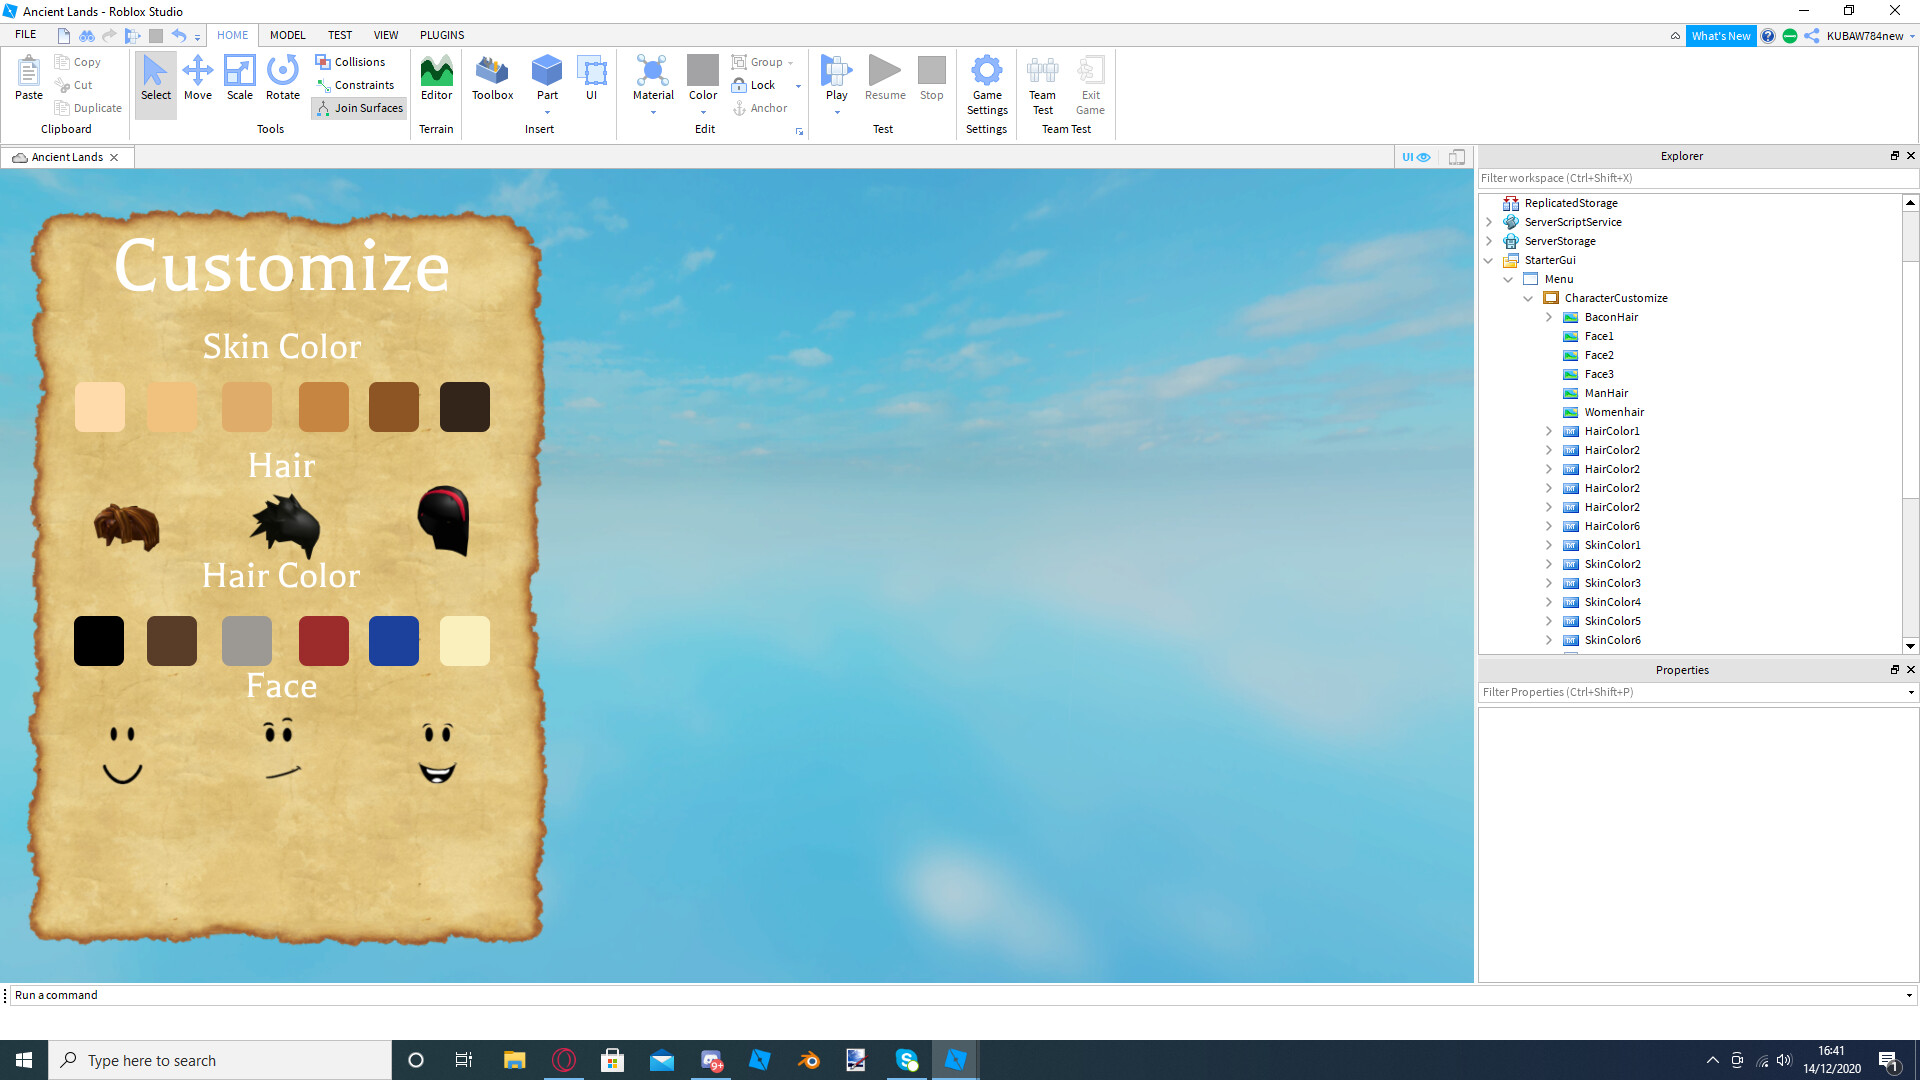Select the Move tool
This screenshot has height=1080, width=1920.
[x=198, y=78]
